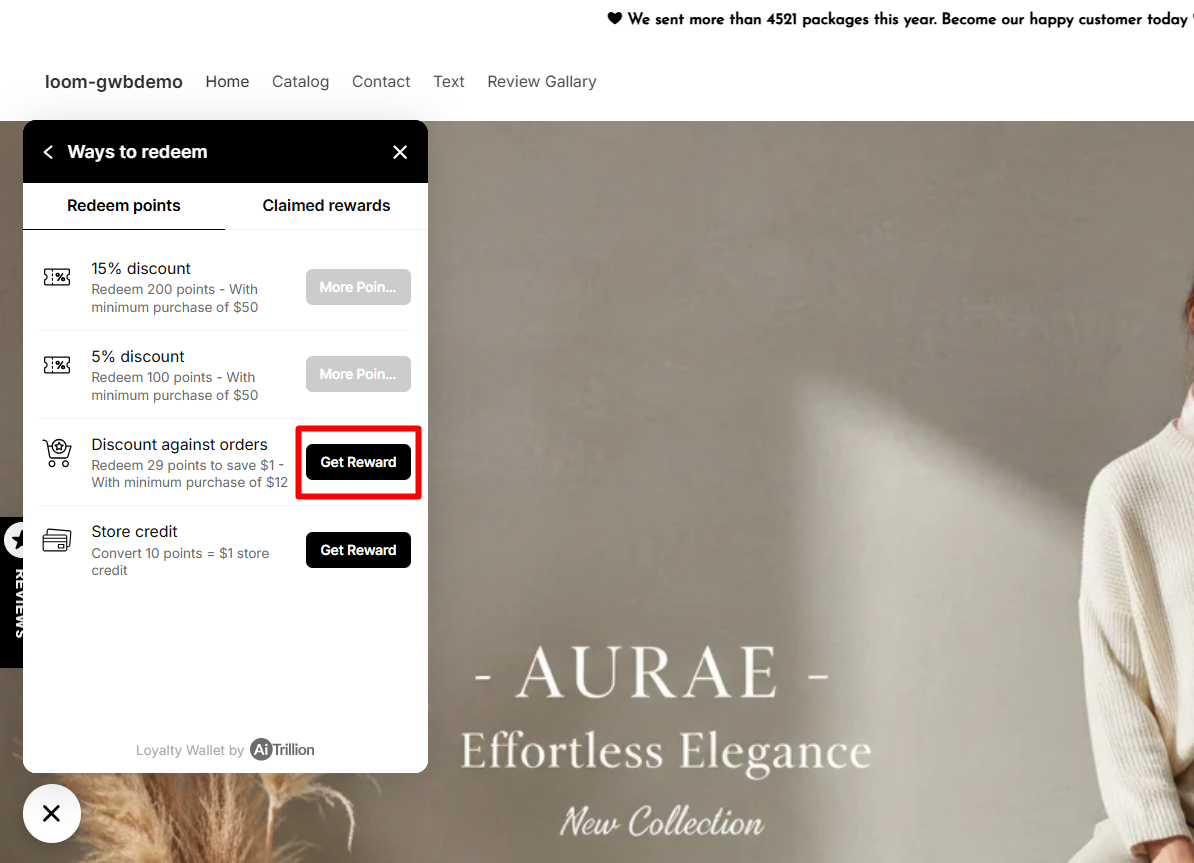Image resolution: width=1194 pixels, height=863 pixels.
Task: Open the Reviews side tab star icon
Action: pos(15,539)
